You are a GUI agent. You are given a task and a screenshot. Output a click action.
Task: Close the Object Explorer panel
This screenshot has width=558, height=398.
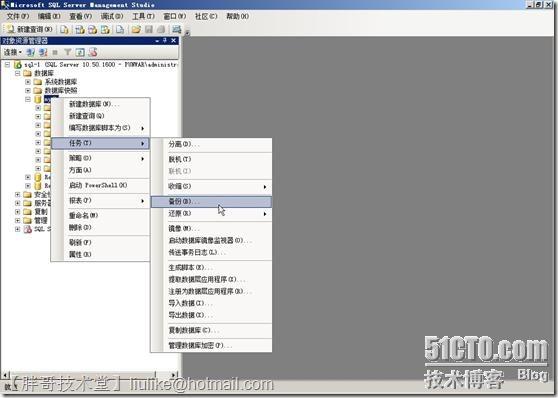[173, 41]
